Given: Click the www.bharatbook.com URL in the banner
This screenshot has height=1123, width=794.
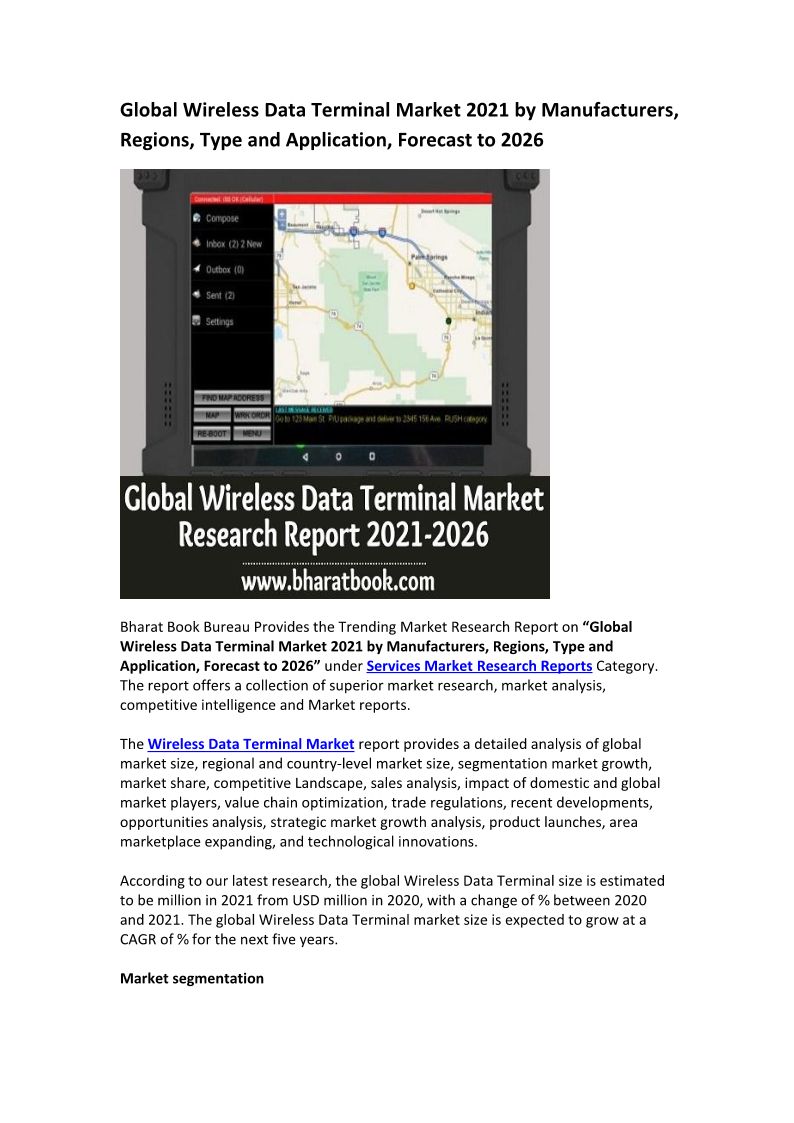Looking at the screenshot, I should point(336,580).
